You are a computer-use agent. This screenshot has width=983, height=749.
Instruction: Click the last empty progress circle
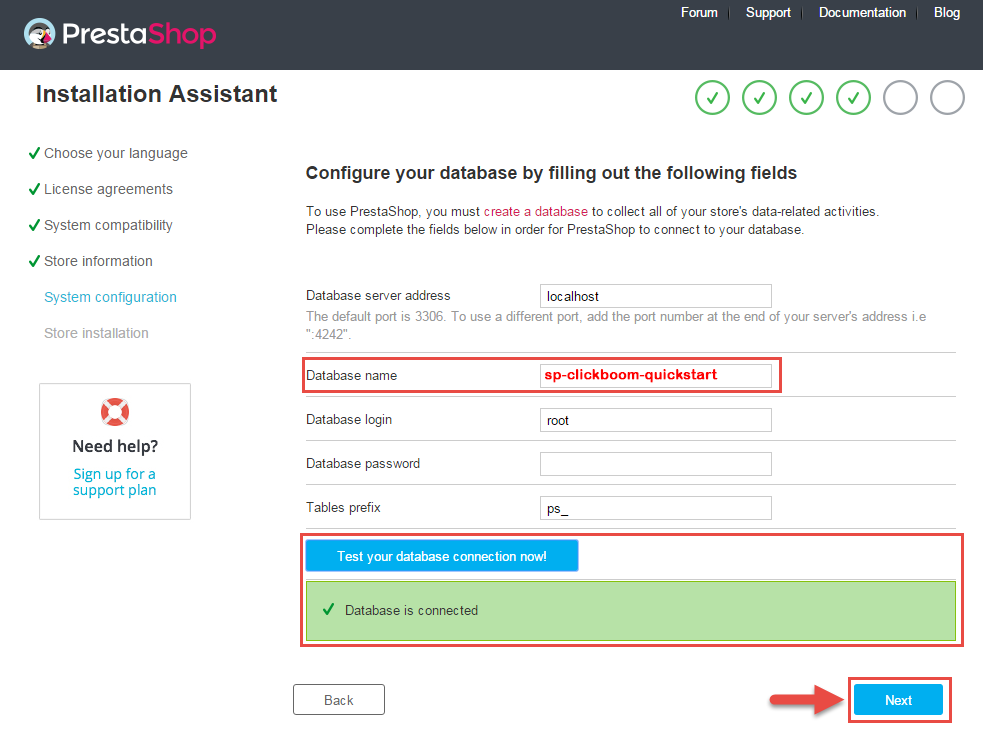(947, 98)
